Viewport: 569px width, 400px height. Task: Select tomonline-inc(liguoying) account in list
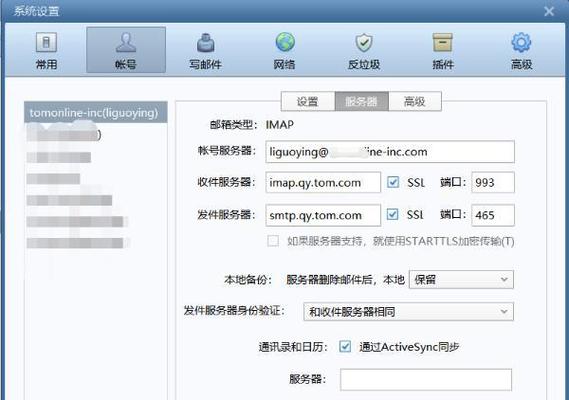[x=95, y=112]
